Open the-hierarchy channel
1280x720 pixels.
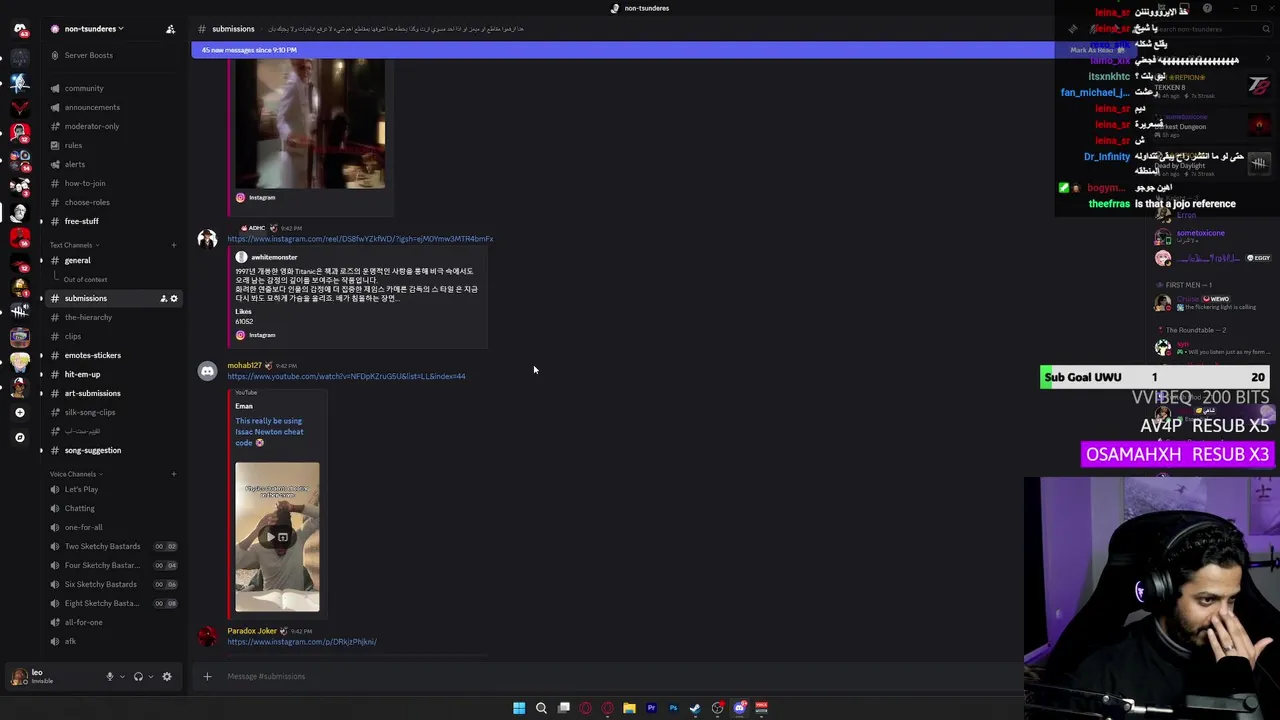pyautogui.click(x=88, y=317)
